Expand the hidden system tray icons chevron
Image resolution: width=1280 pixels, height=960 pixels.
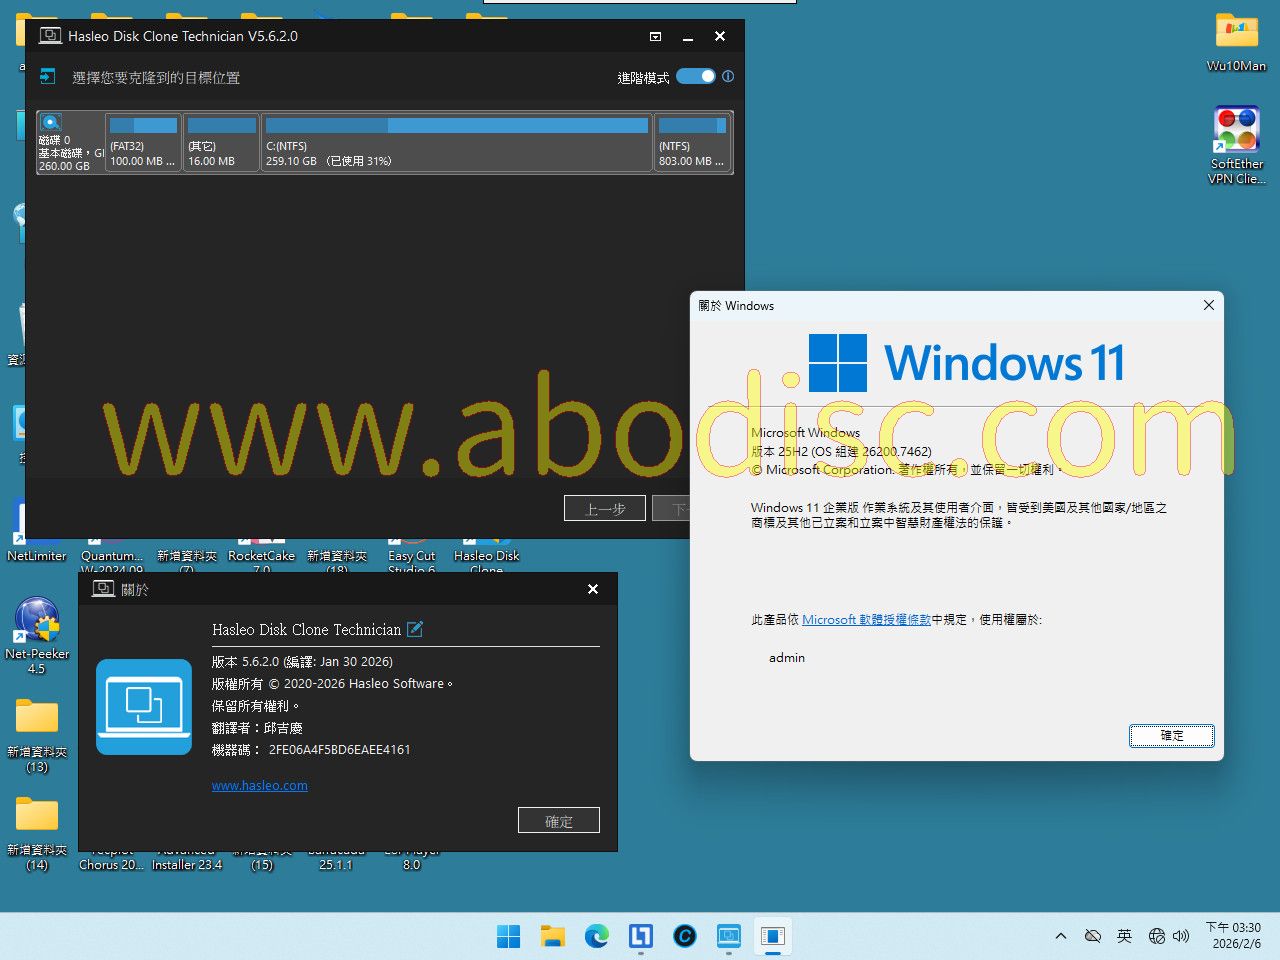pyautogui.click(x=1061, y=936)
